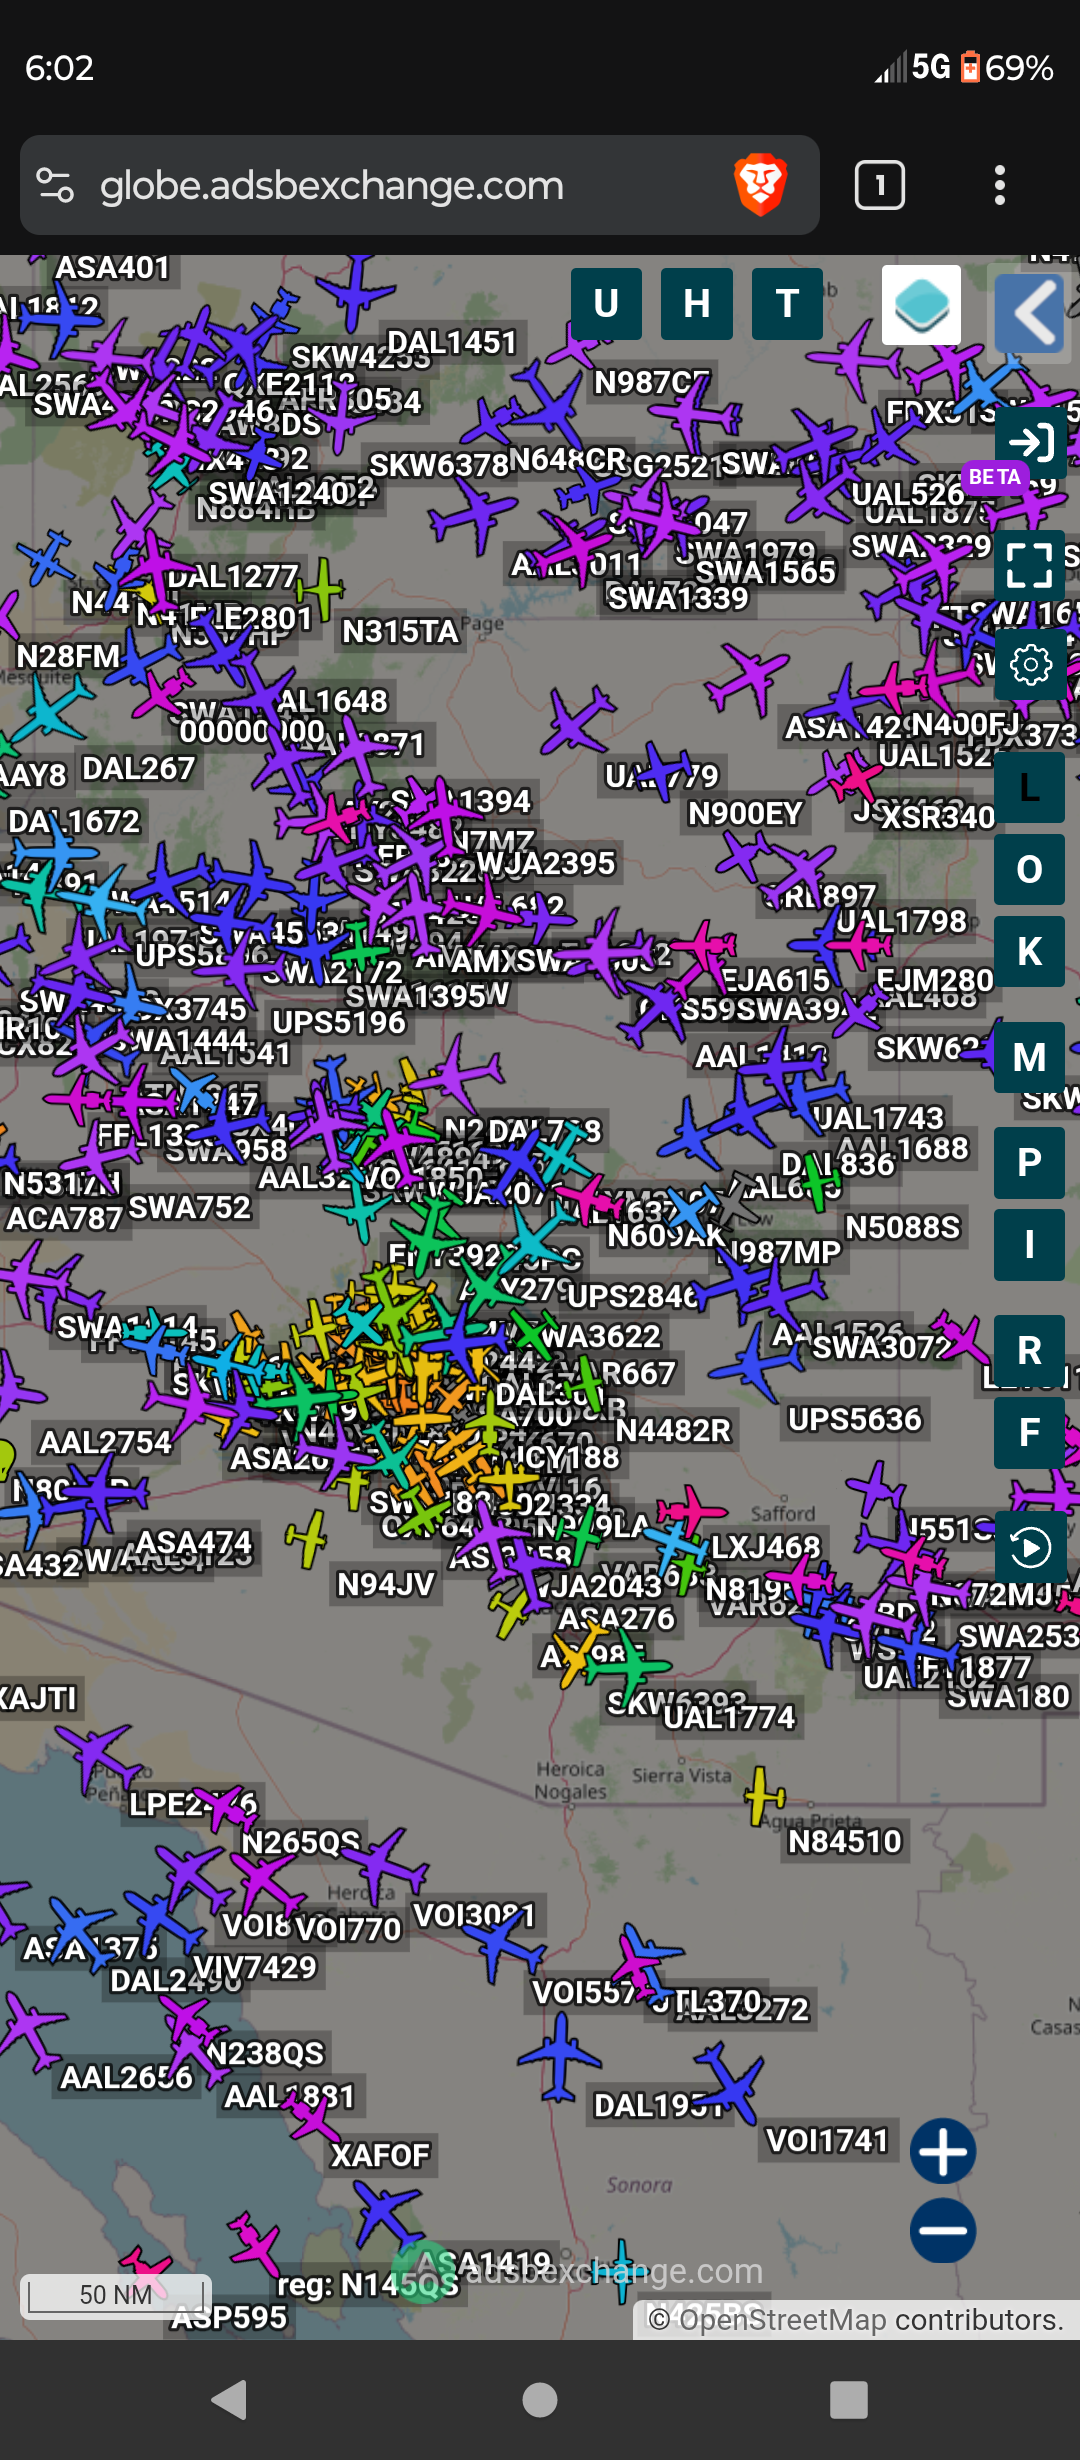Select aircraft N94JV yellow plane

[x=306, y=1537]
